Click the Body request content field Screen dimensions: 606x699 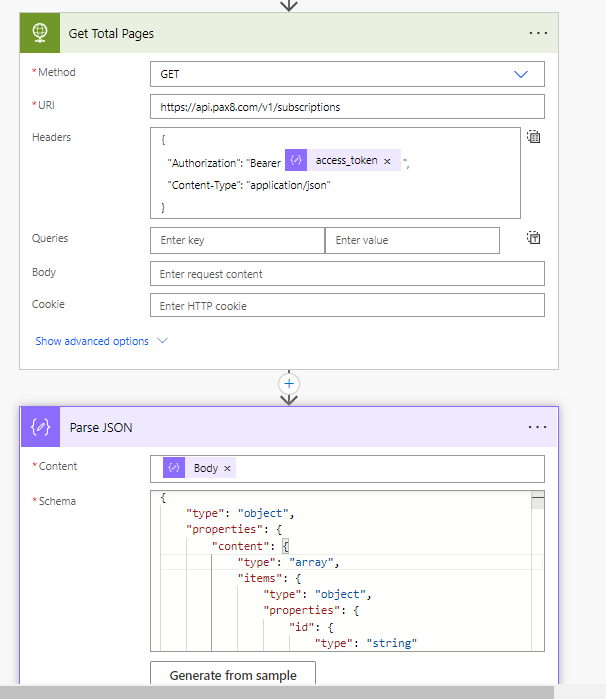point(347,274)
